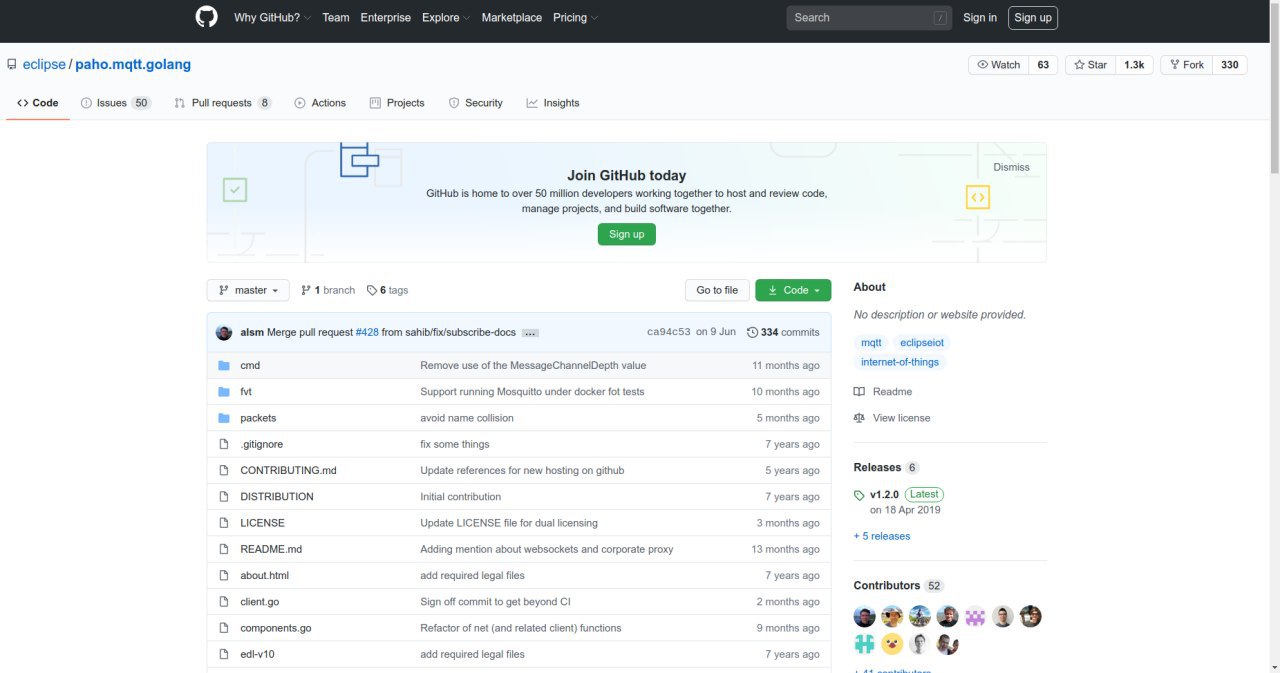View the star count 1.3k
The width and height of the screenshot is (1280, 673).
tap(1134, 65)
